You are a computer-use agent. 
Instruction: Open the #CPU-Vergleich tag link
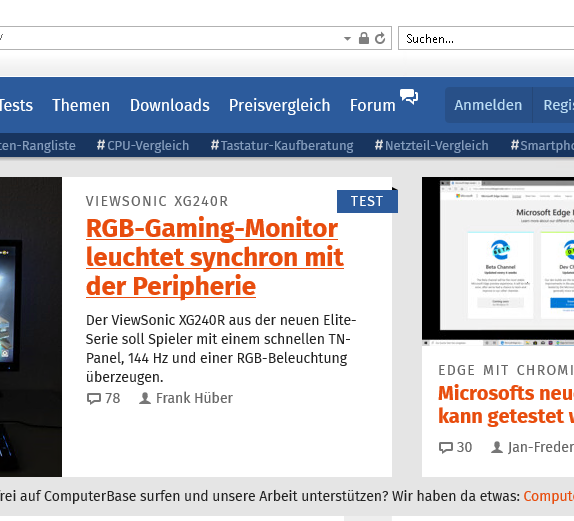pyautogui.click(x=143, y=145)
